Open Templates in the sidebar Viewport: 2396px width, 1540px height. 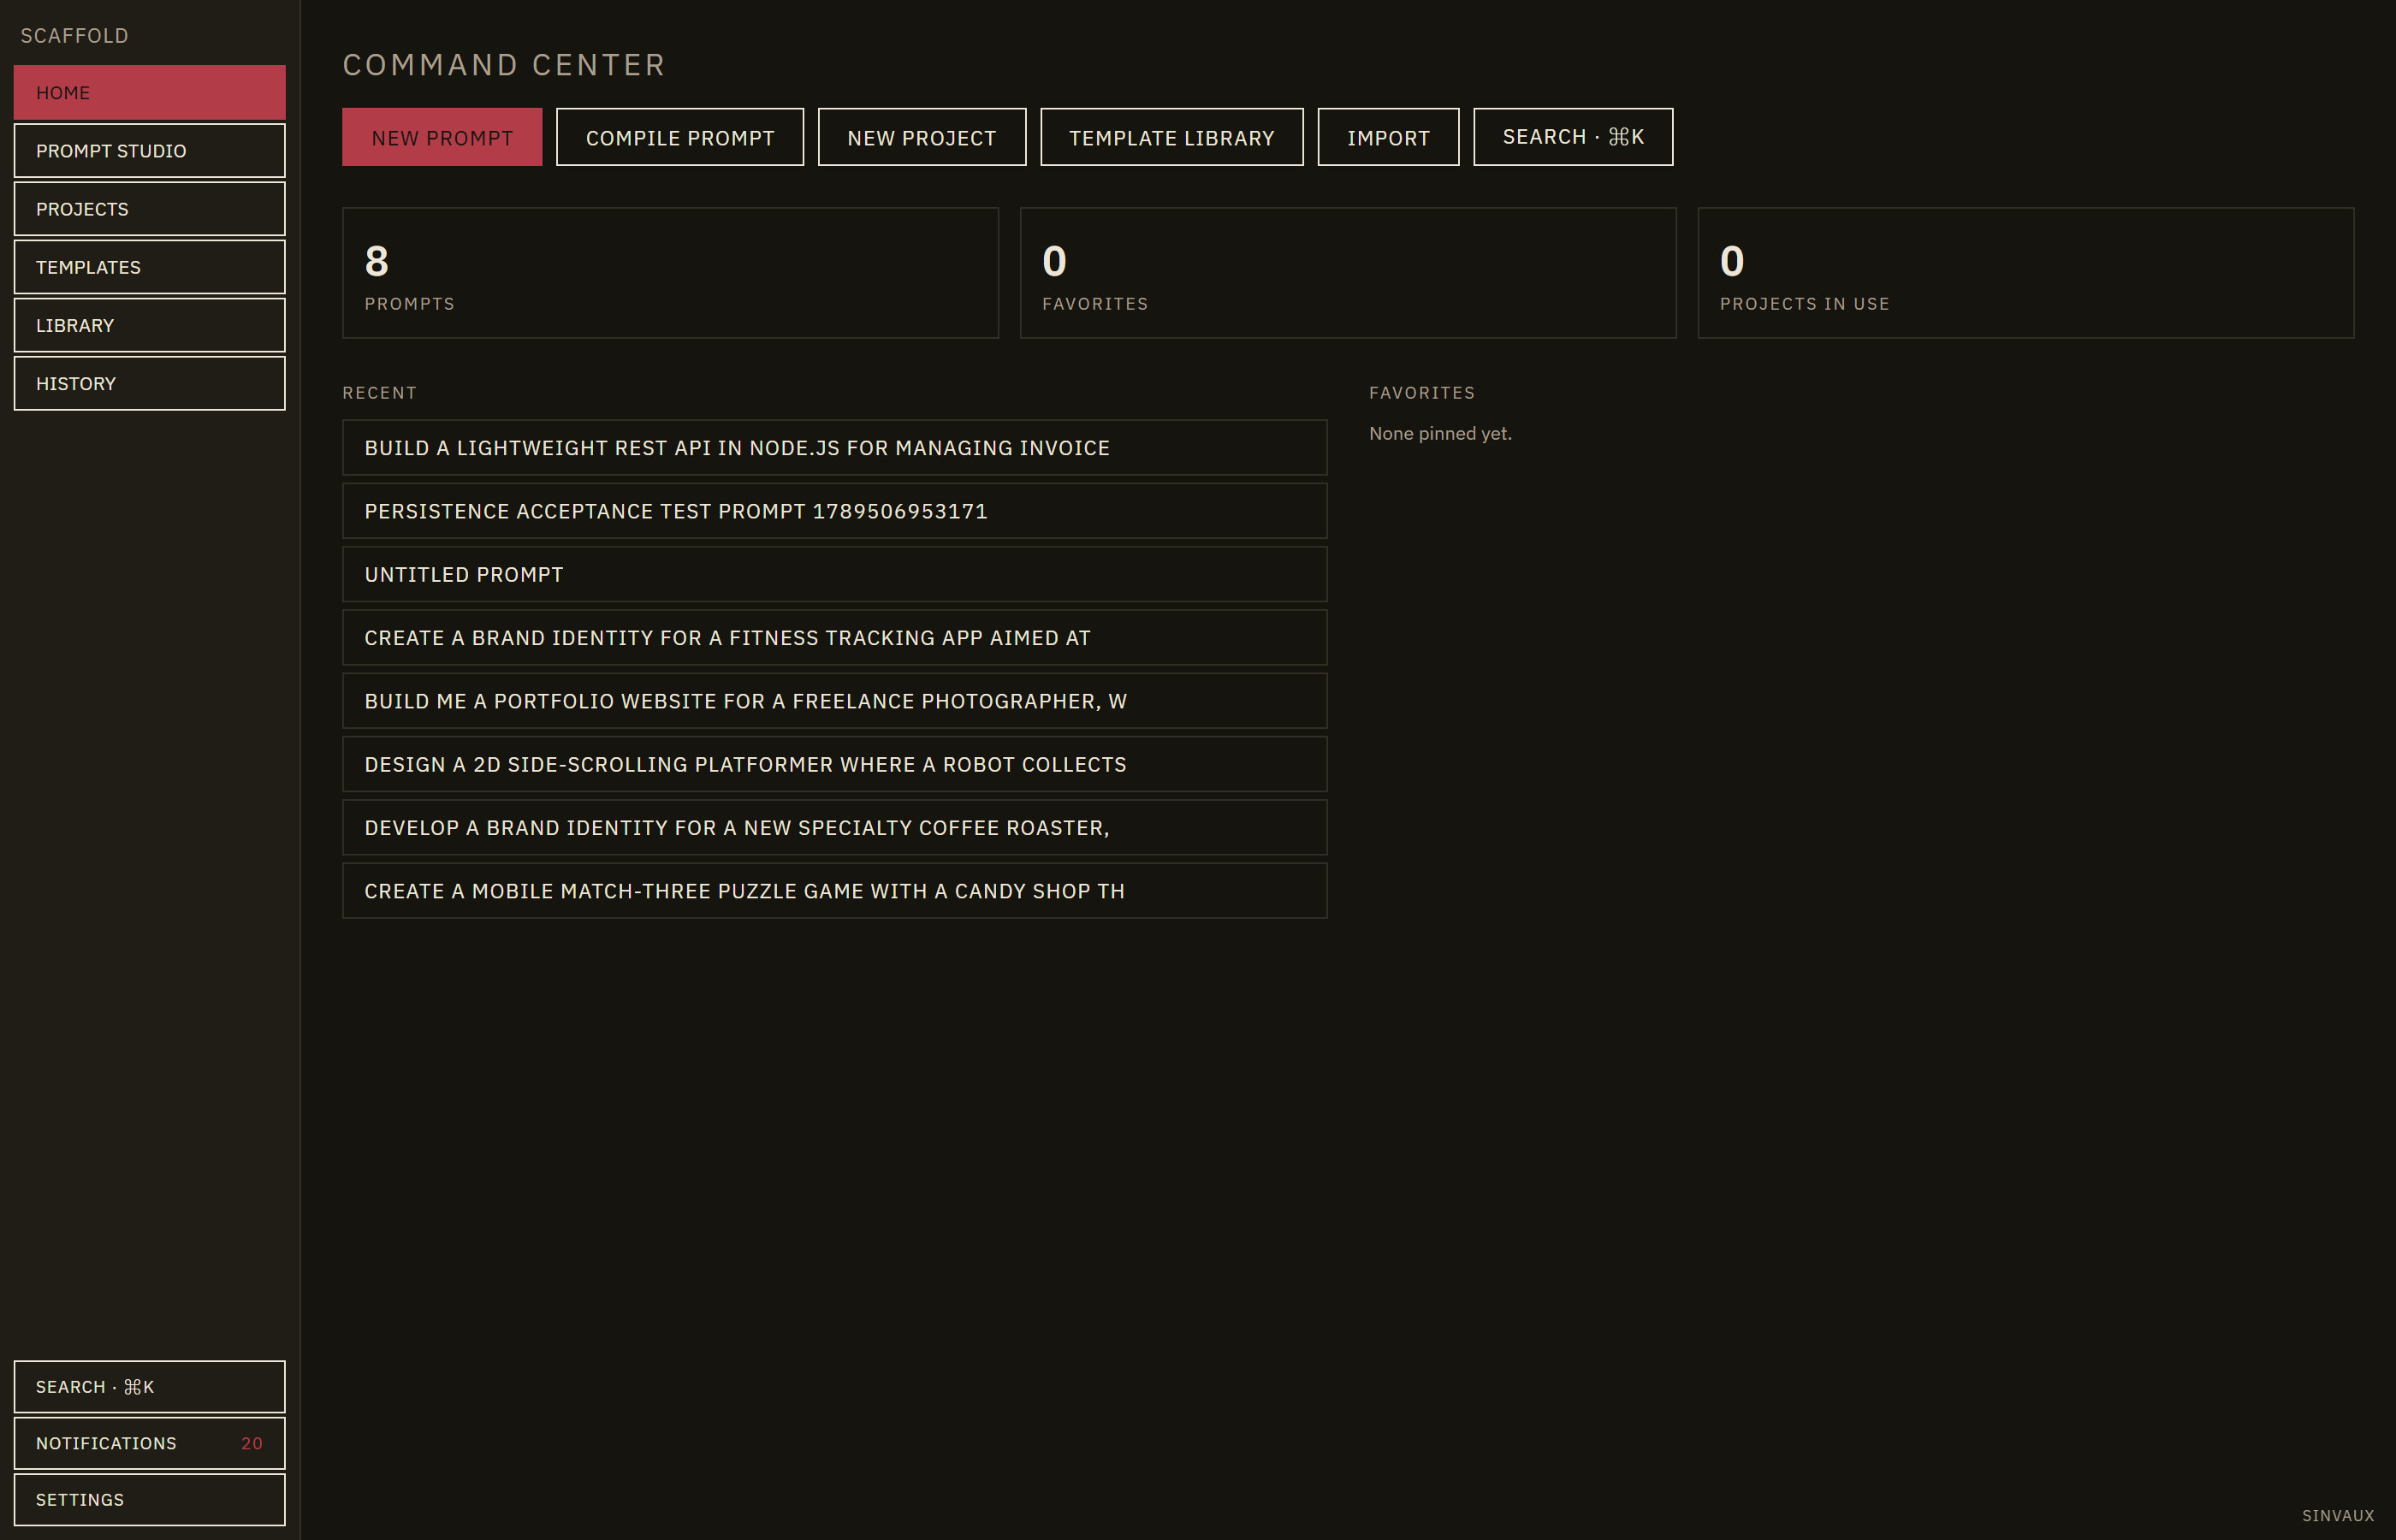(x=149, y=267)
